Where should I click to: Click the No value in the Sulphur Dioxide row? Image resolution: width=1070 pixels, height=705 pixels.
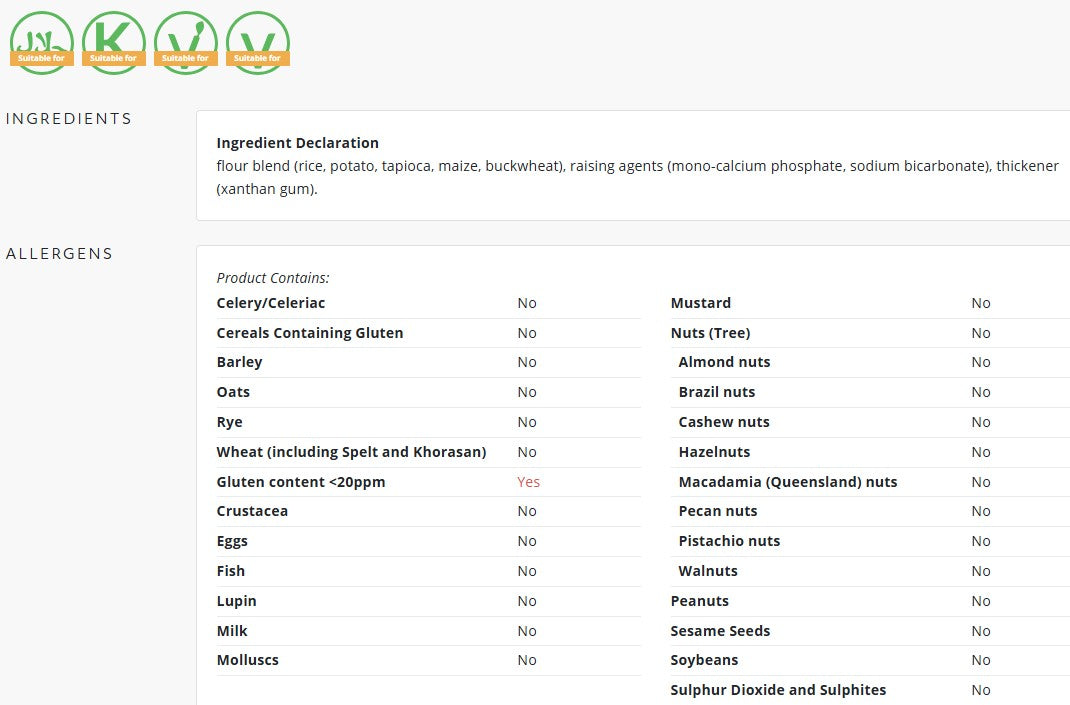coord(981,691)
